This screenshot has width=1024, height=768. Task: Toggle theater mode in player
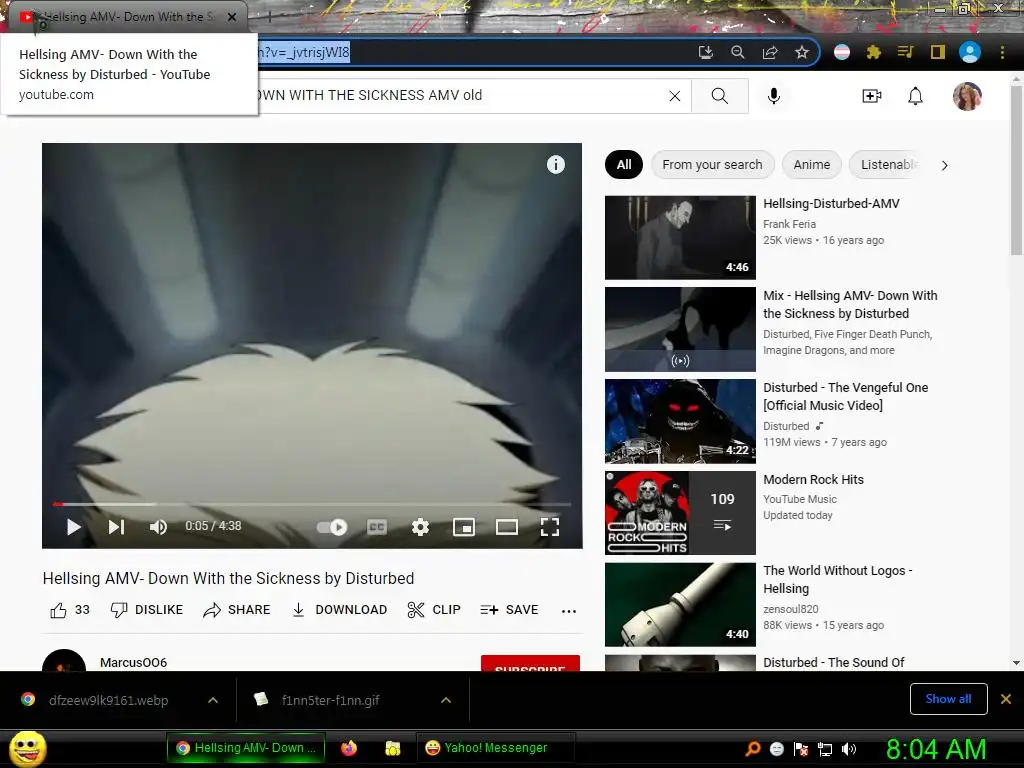pyautogui.click(x=507, y=527)
